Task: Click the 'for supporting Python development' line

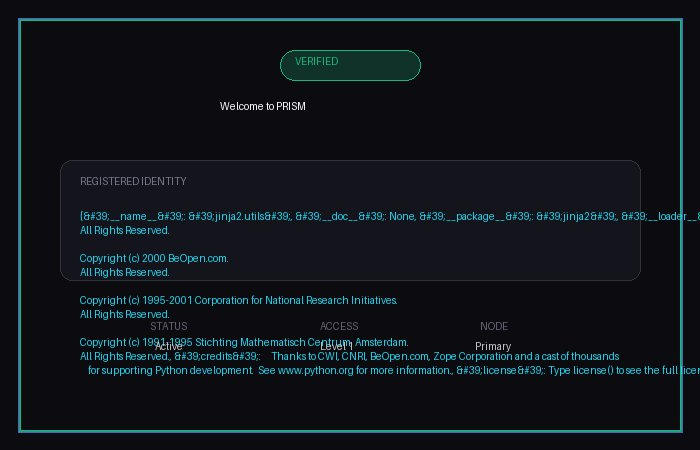Action: pos(394,370)
